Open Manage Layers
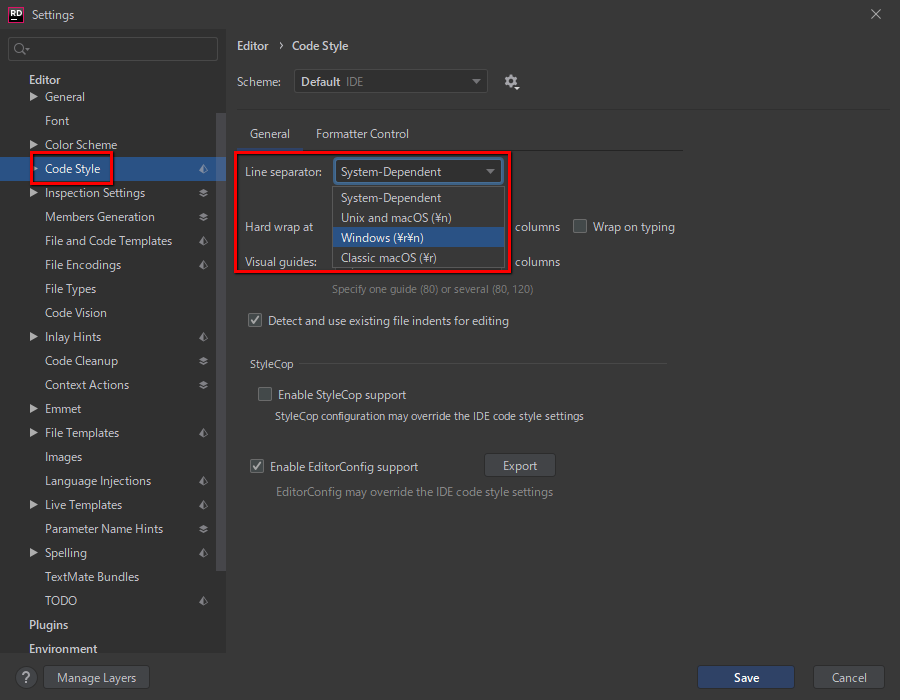 [96, 678]
